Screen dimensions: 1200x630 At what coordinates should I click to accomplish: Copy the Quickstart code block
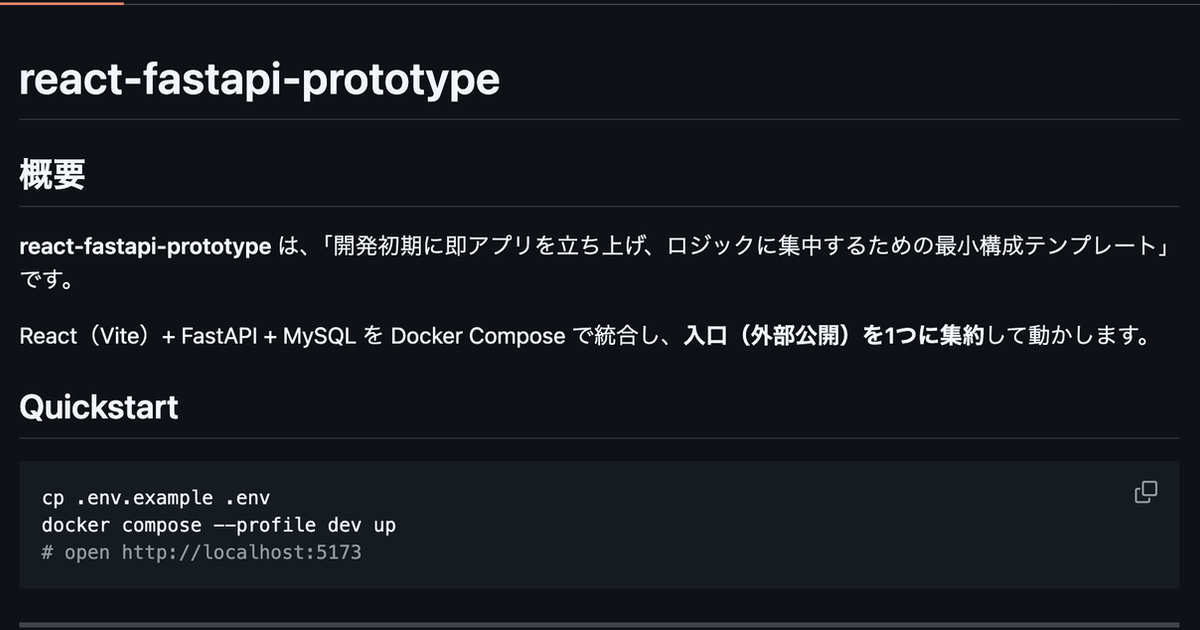[1145, 492]
